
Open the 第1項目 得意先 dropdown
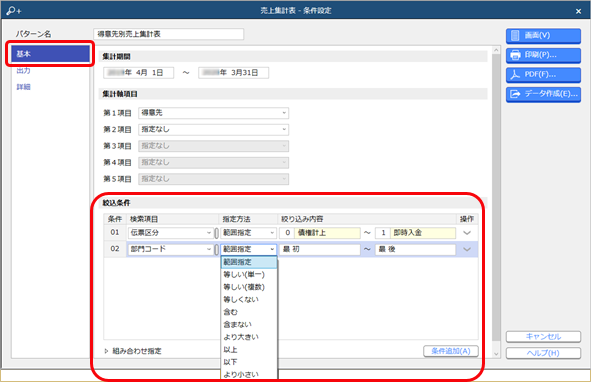[x=213, y=113]
